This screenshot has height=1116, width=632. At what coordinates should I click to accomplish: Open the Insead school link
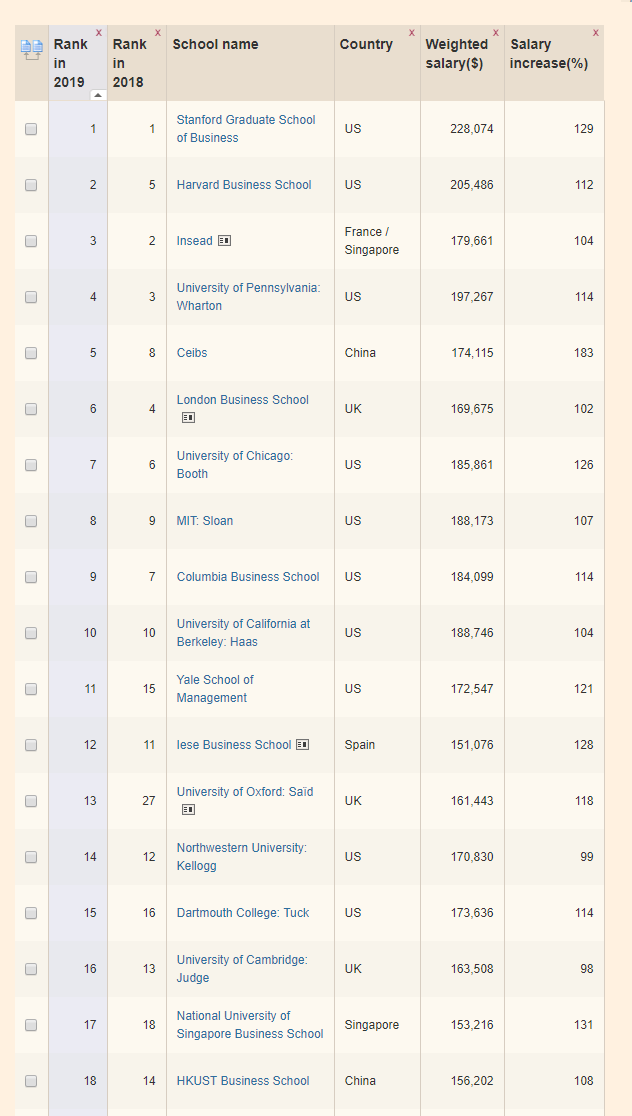click(194, 241)
